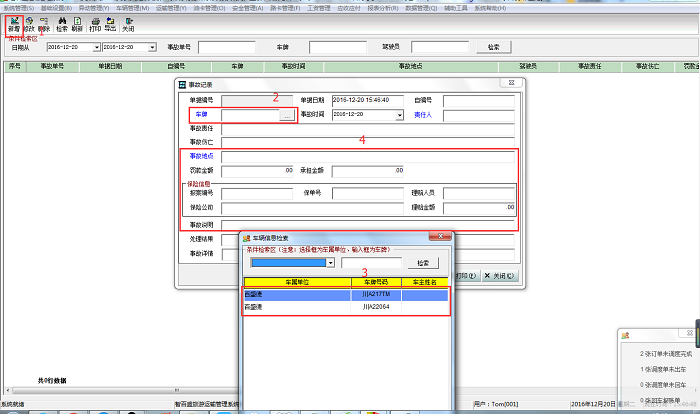
Task: Click the 新增 (Add new) toolbar icon
Action: click(13, 23)
